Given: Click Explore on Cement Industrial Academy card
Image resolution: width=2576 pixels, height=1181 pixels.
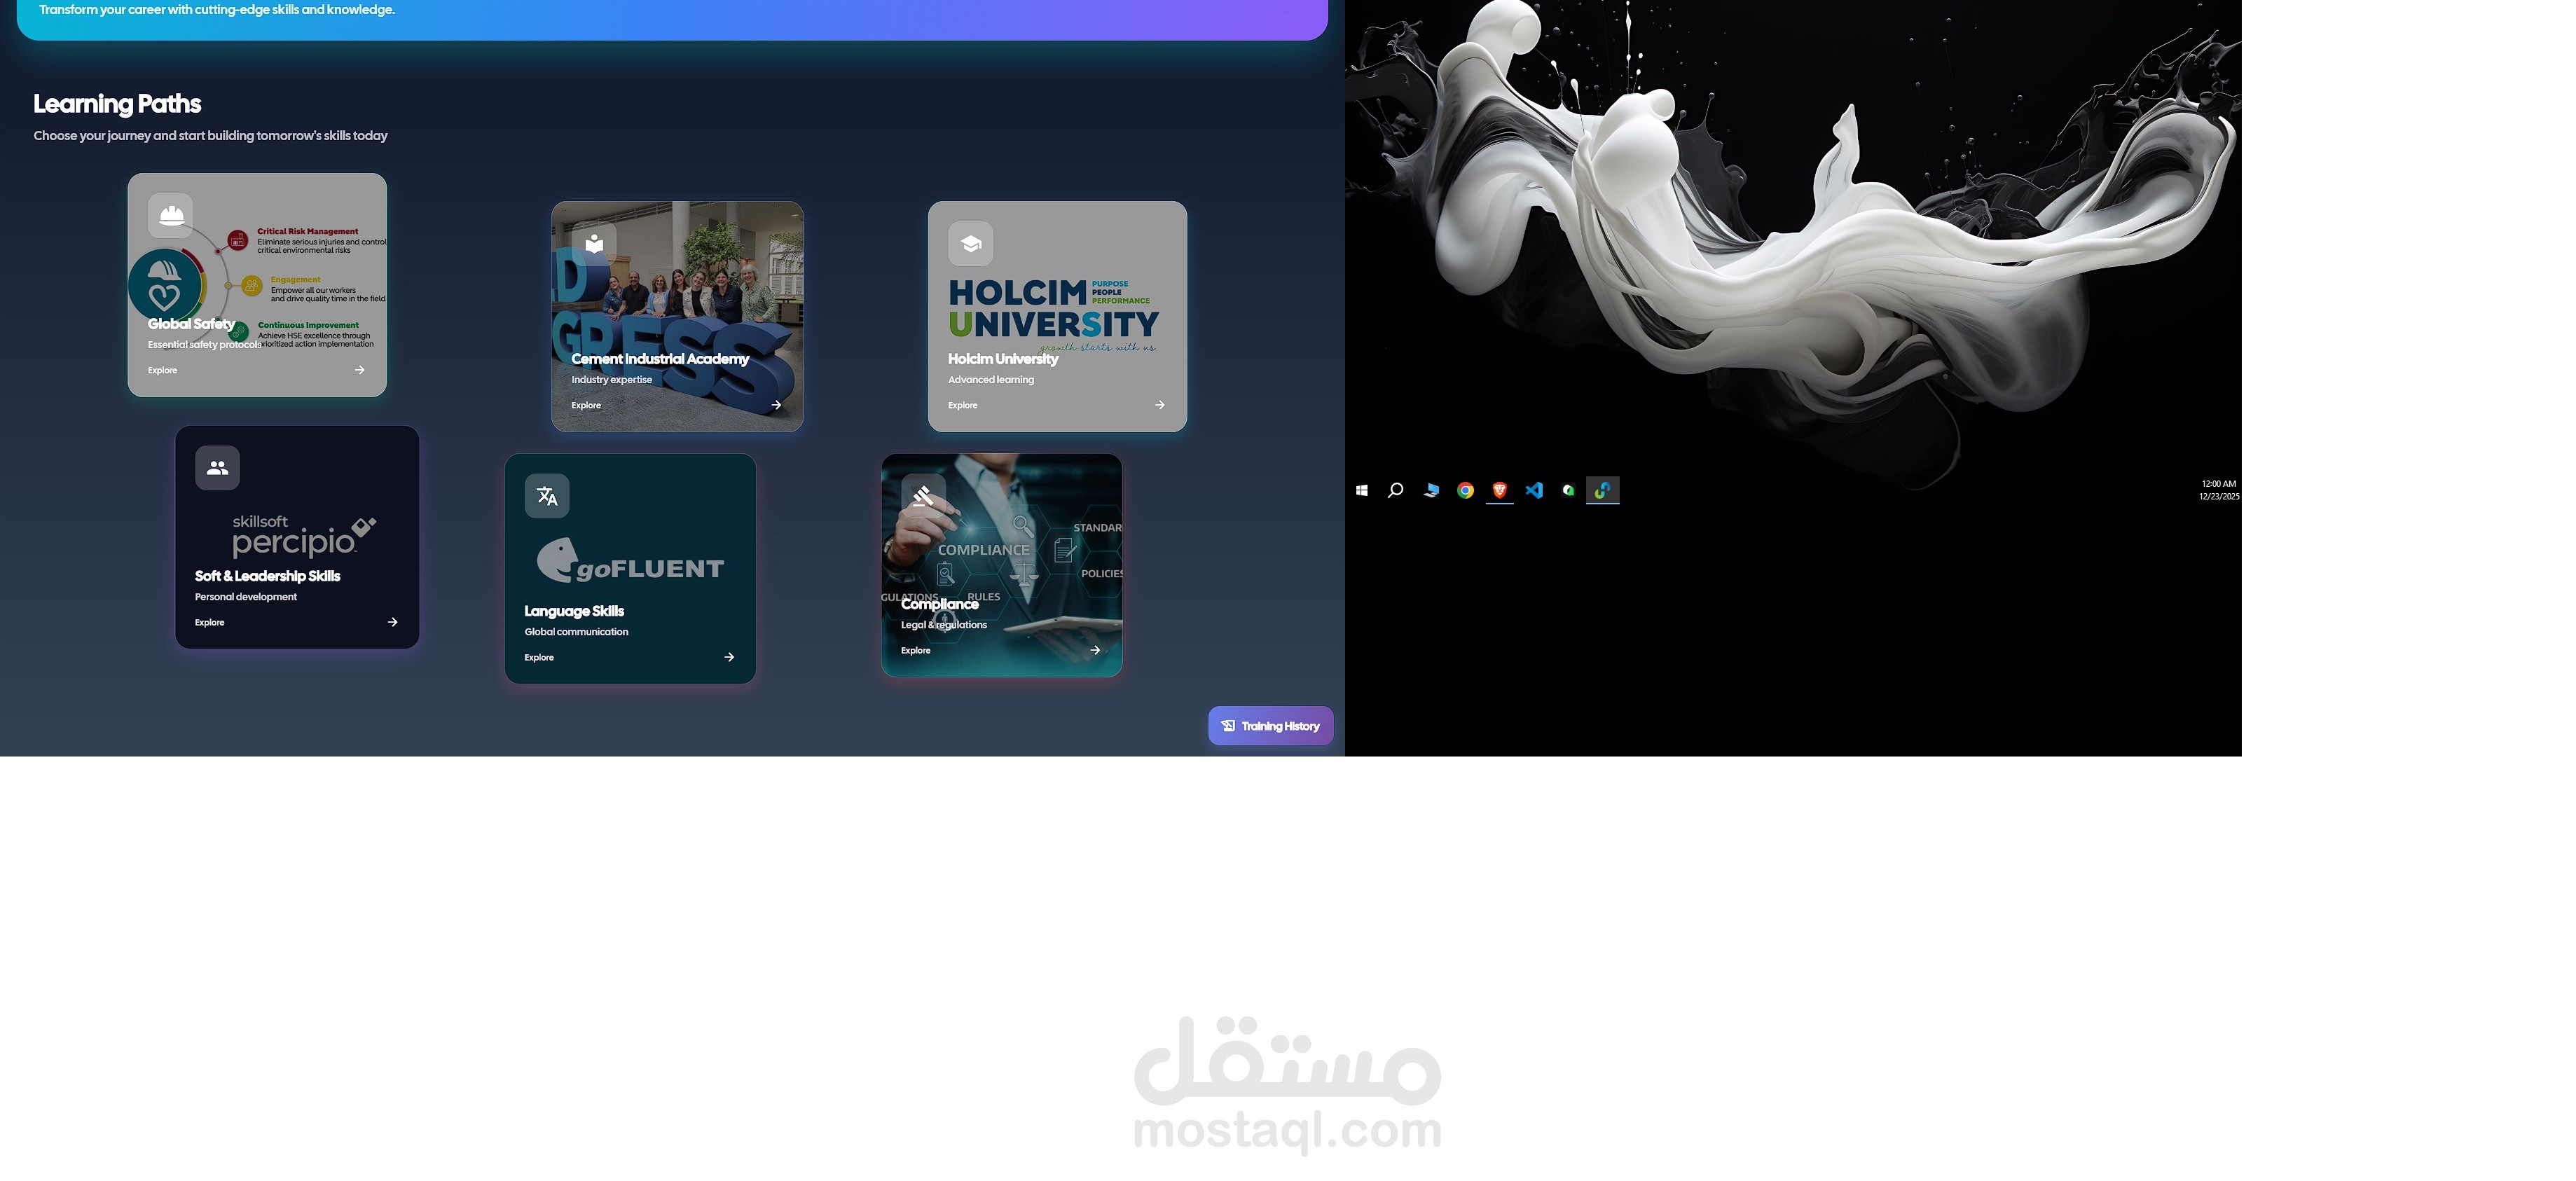Looking at the screenshot, I should tap(586, 405).
